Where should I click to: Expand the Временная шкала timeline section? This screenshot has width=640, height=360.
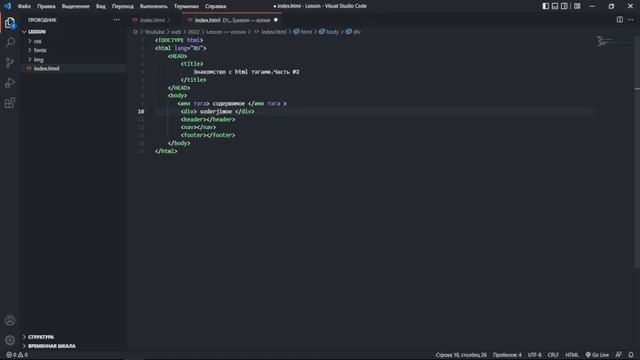tap(51, 346)
